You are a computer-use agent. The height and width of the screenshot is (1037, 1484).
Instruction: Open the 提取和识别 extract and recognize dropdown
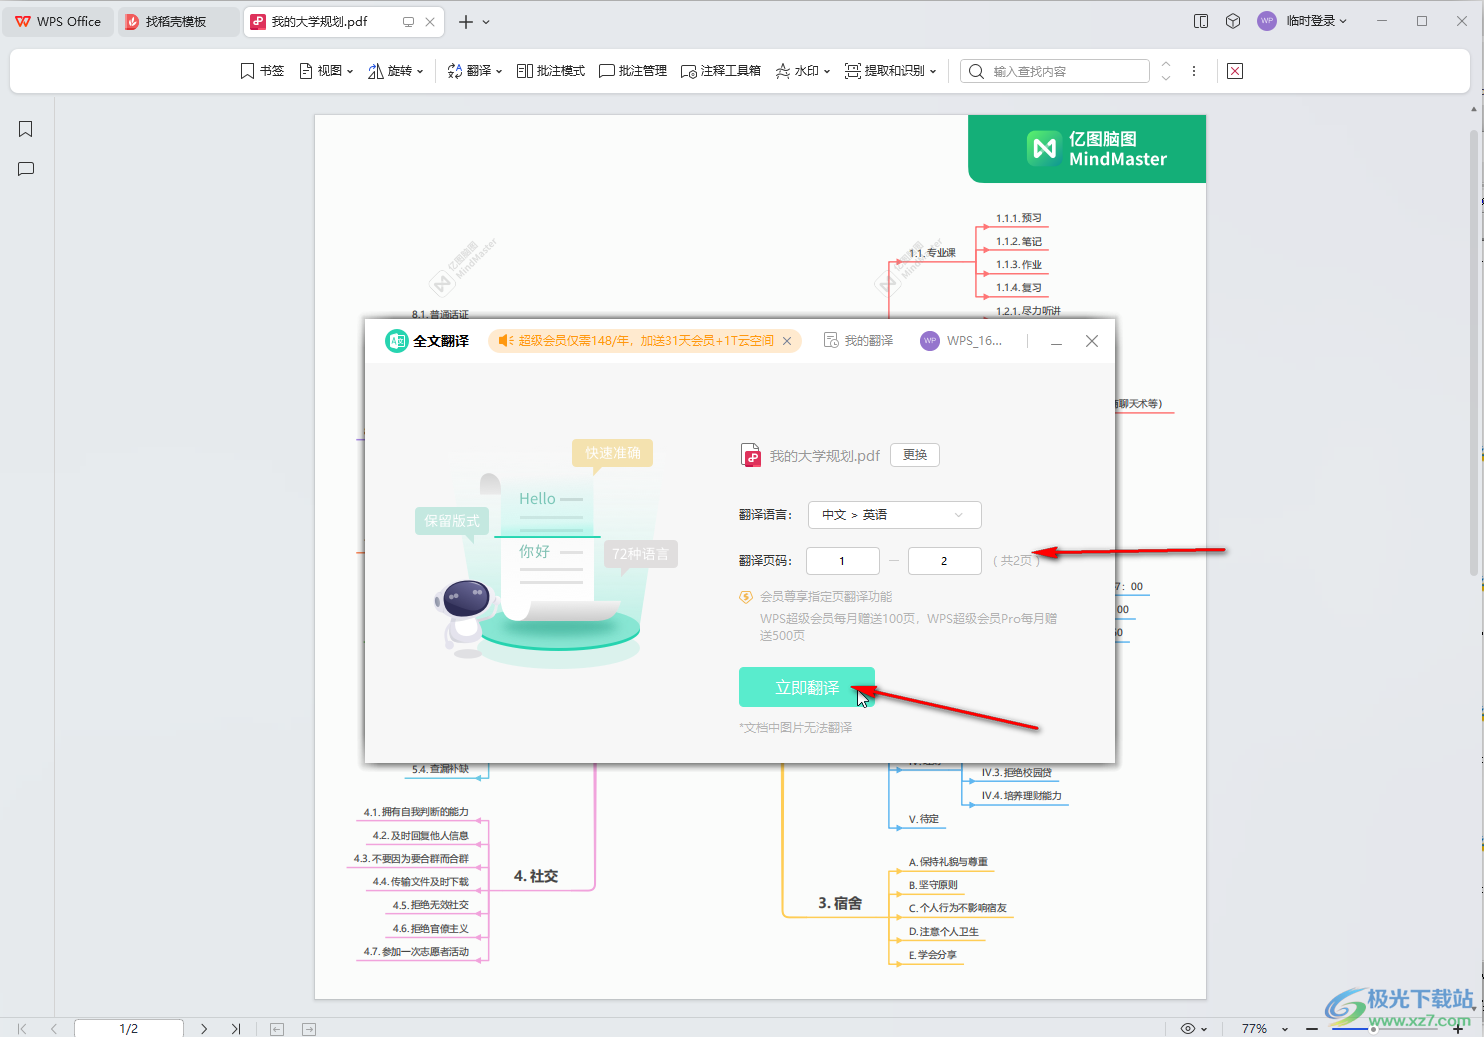pos(891,71)
